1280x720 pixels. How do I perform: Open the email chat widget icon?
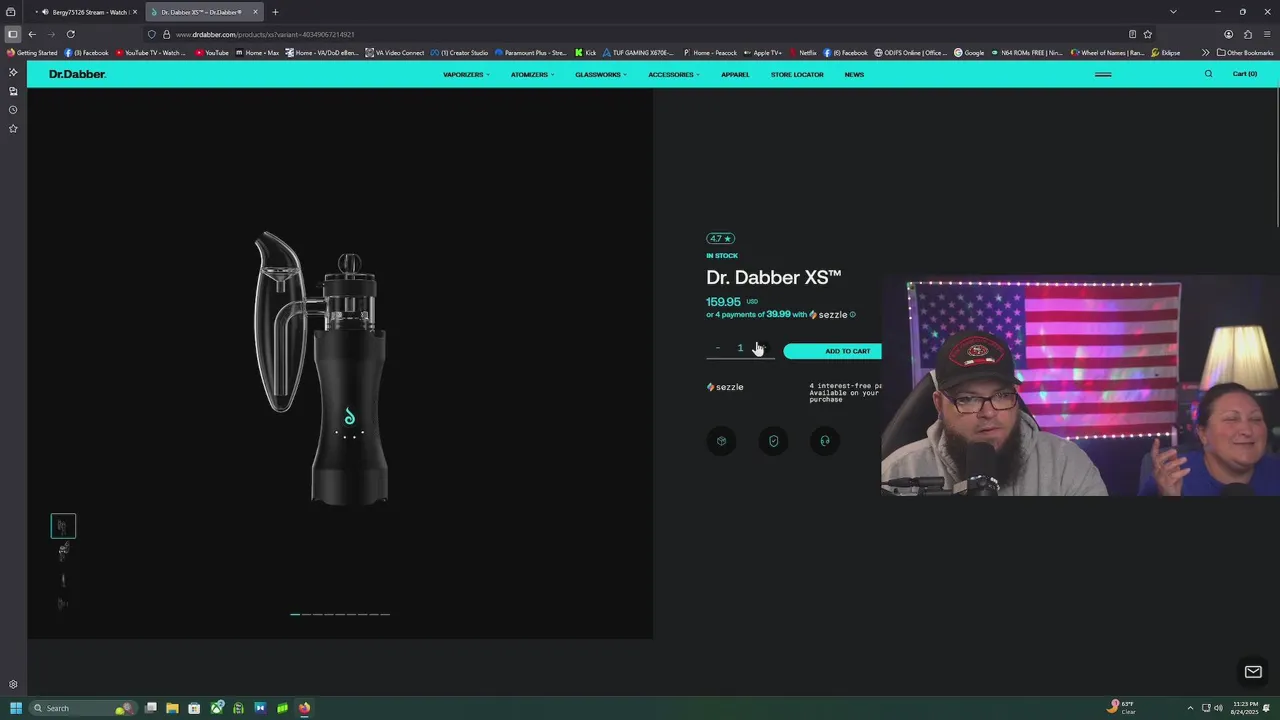[x=1253, y=672]
